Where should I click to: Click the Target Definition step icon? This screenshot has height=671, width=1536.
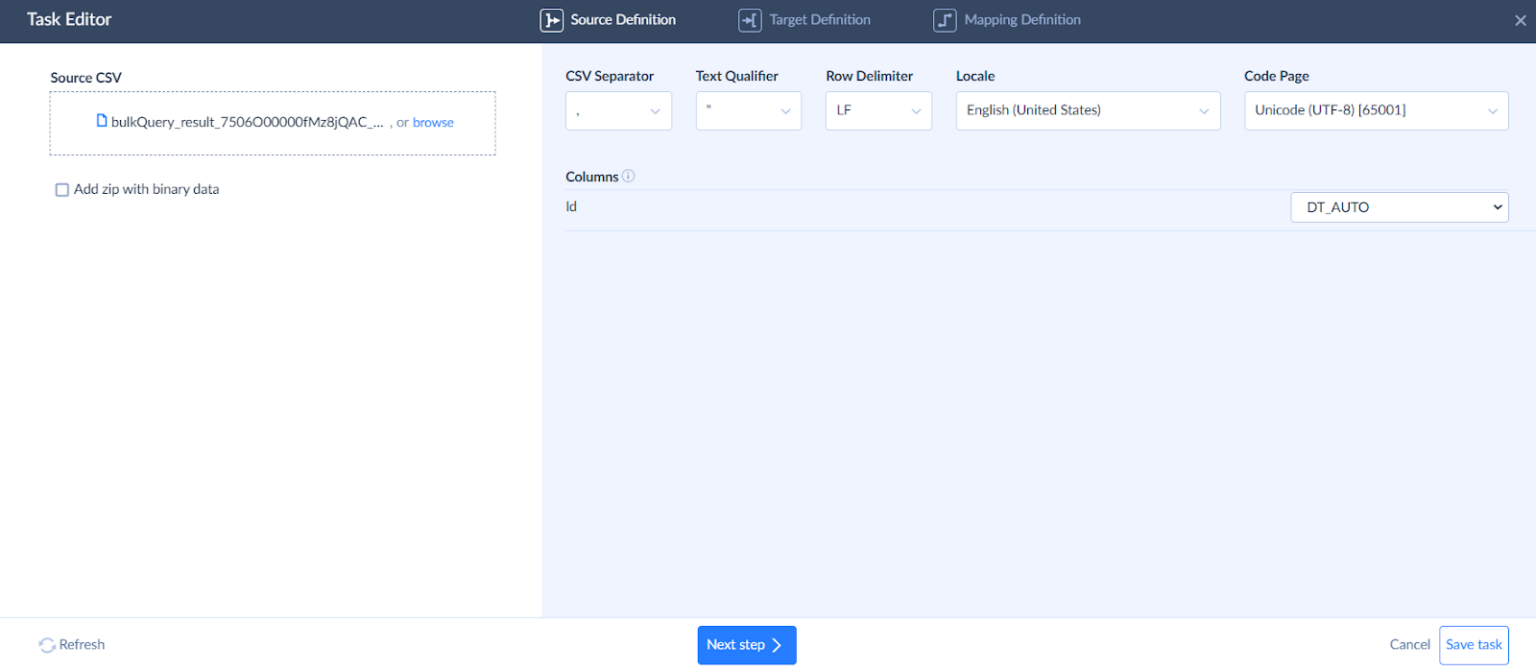[750, 20]
